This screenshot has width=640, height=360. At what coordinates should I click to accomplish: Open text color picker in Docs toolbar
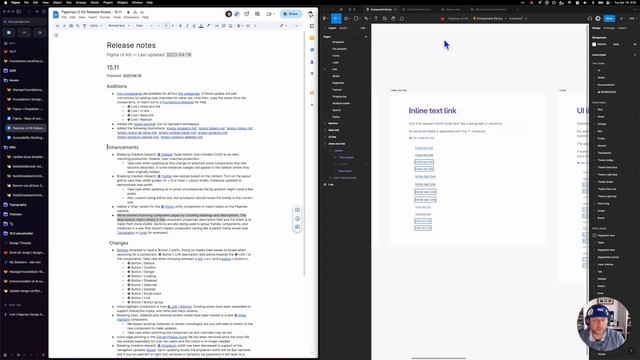click(x=201, y=26)
